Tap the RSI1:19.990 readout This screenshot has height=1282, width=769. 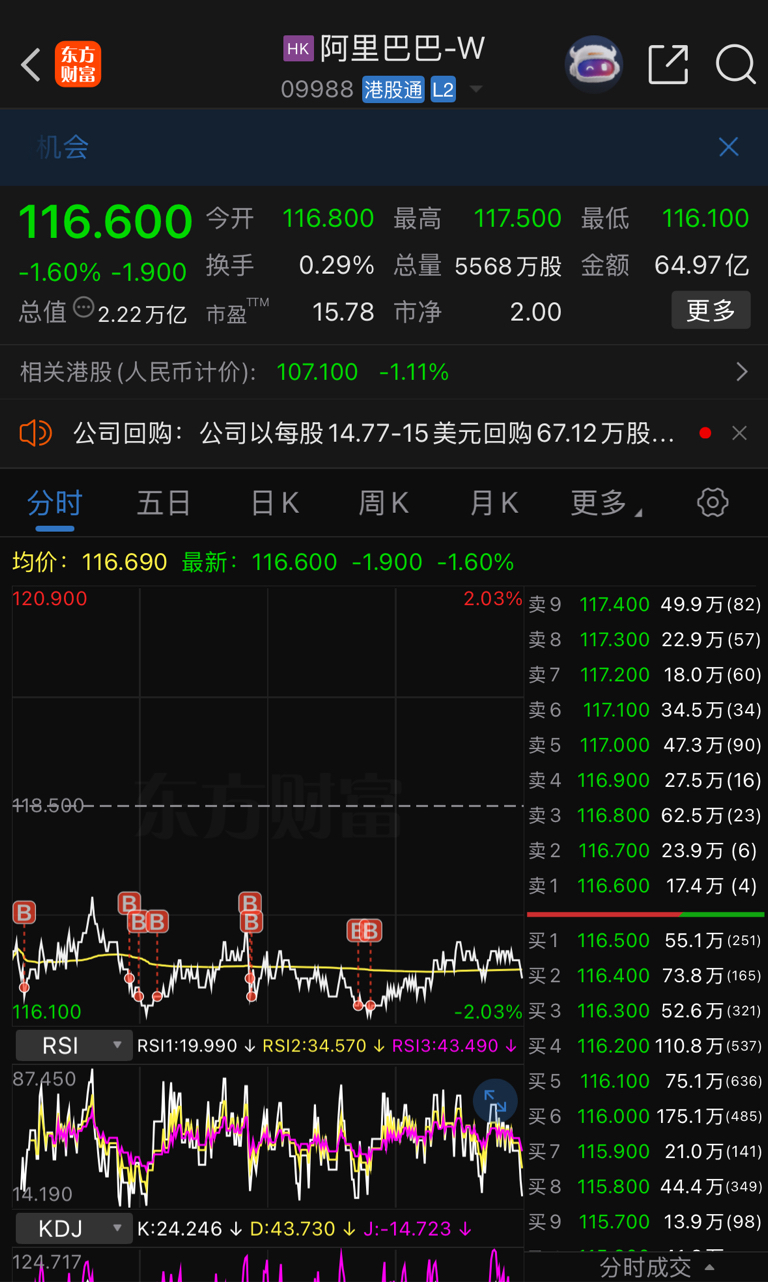tap(187, 1046)
